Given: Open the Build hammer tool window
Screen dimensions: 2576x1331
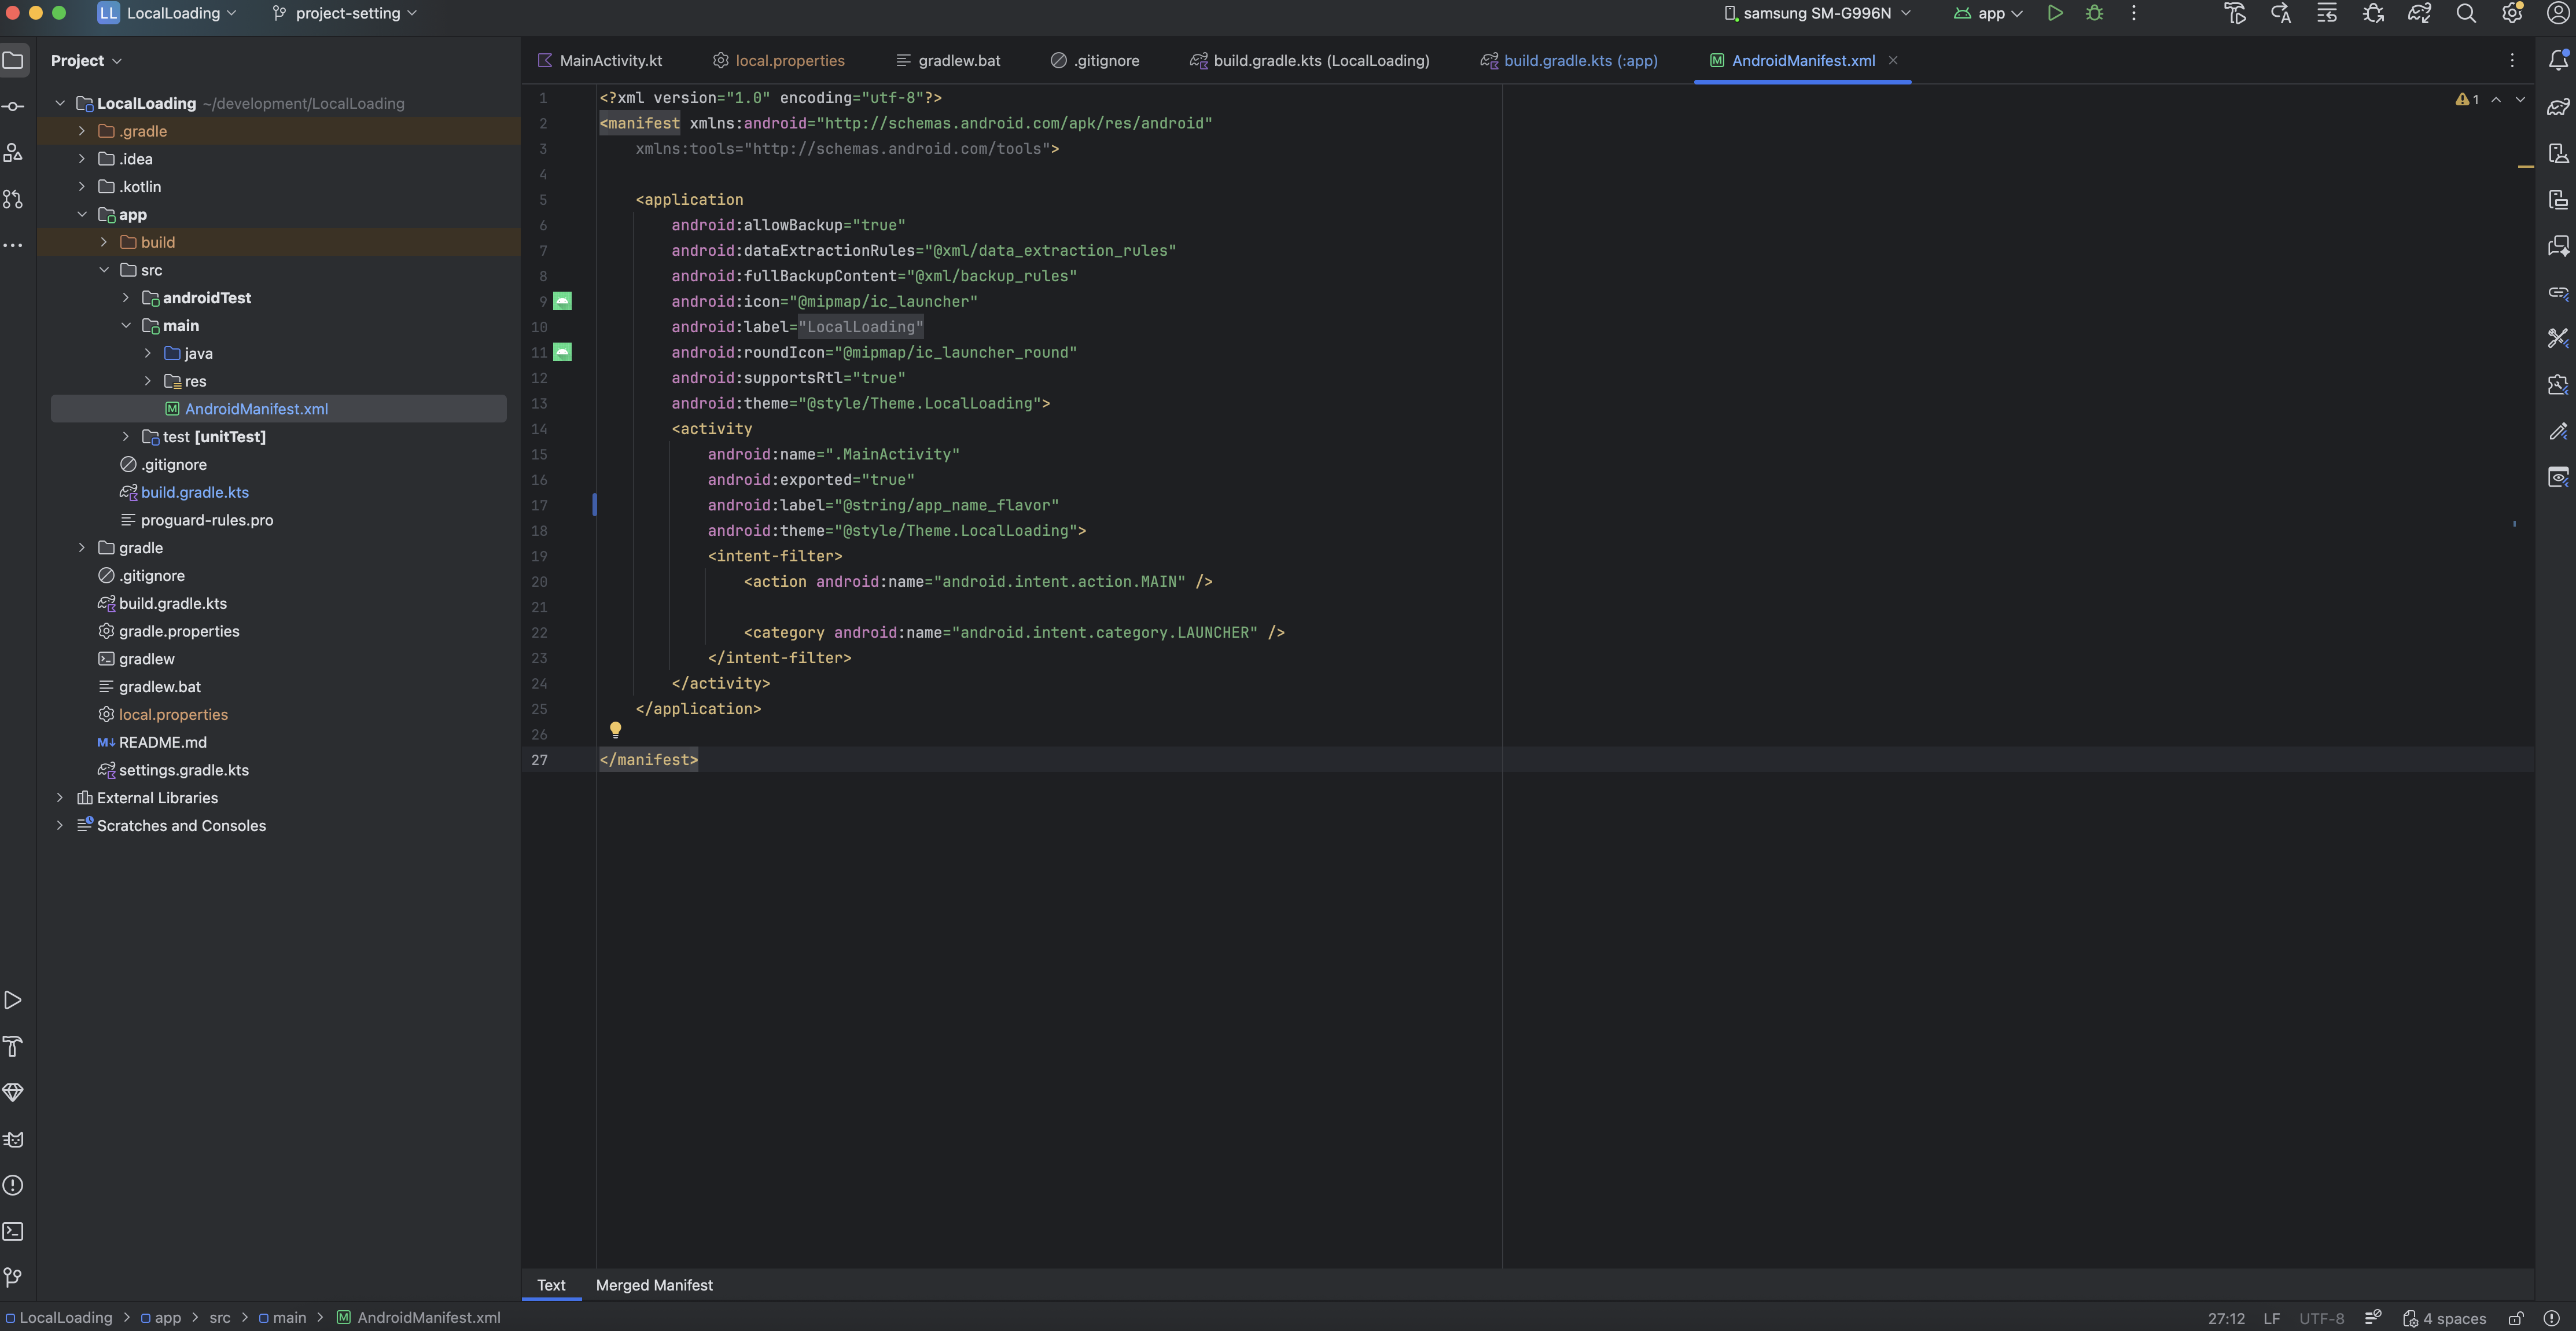Looking at the screenshot, I should (13, 1046).
